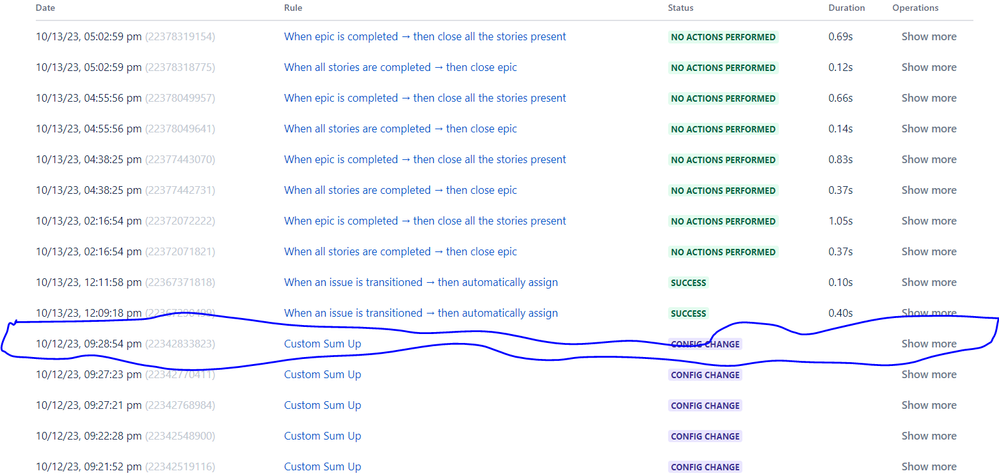Click the Status column header
The height and width of the screenshot is (476, 999).
680,8
